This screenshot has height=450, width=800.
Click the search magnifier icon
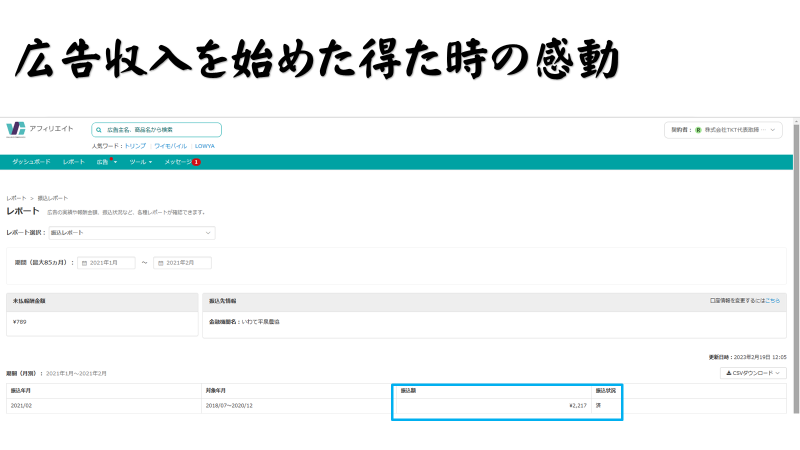[x=98, y=130]
